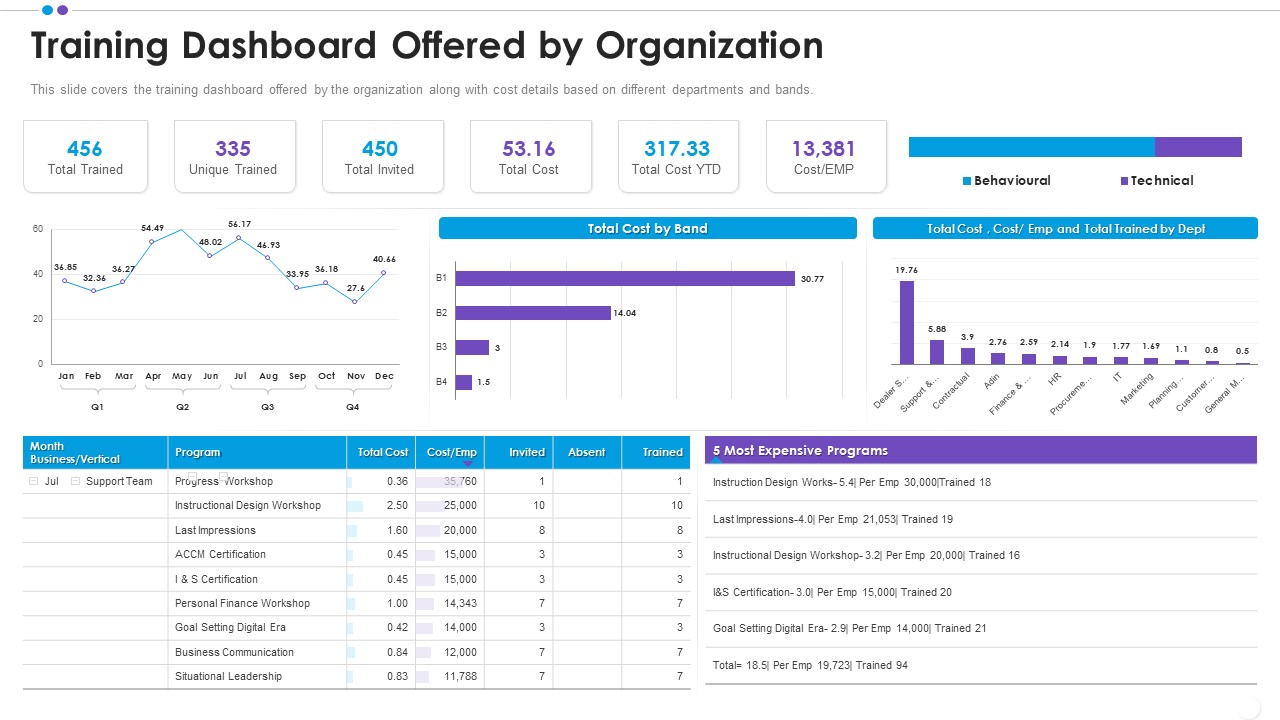Select the purple Technical portion of the bar
This screenshot has width=1280, height=720.
pyautogui.click(x=1198, y=147)
